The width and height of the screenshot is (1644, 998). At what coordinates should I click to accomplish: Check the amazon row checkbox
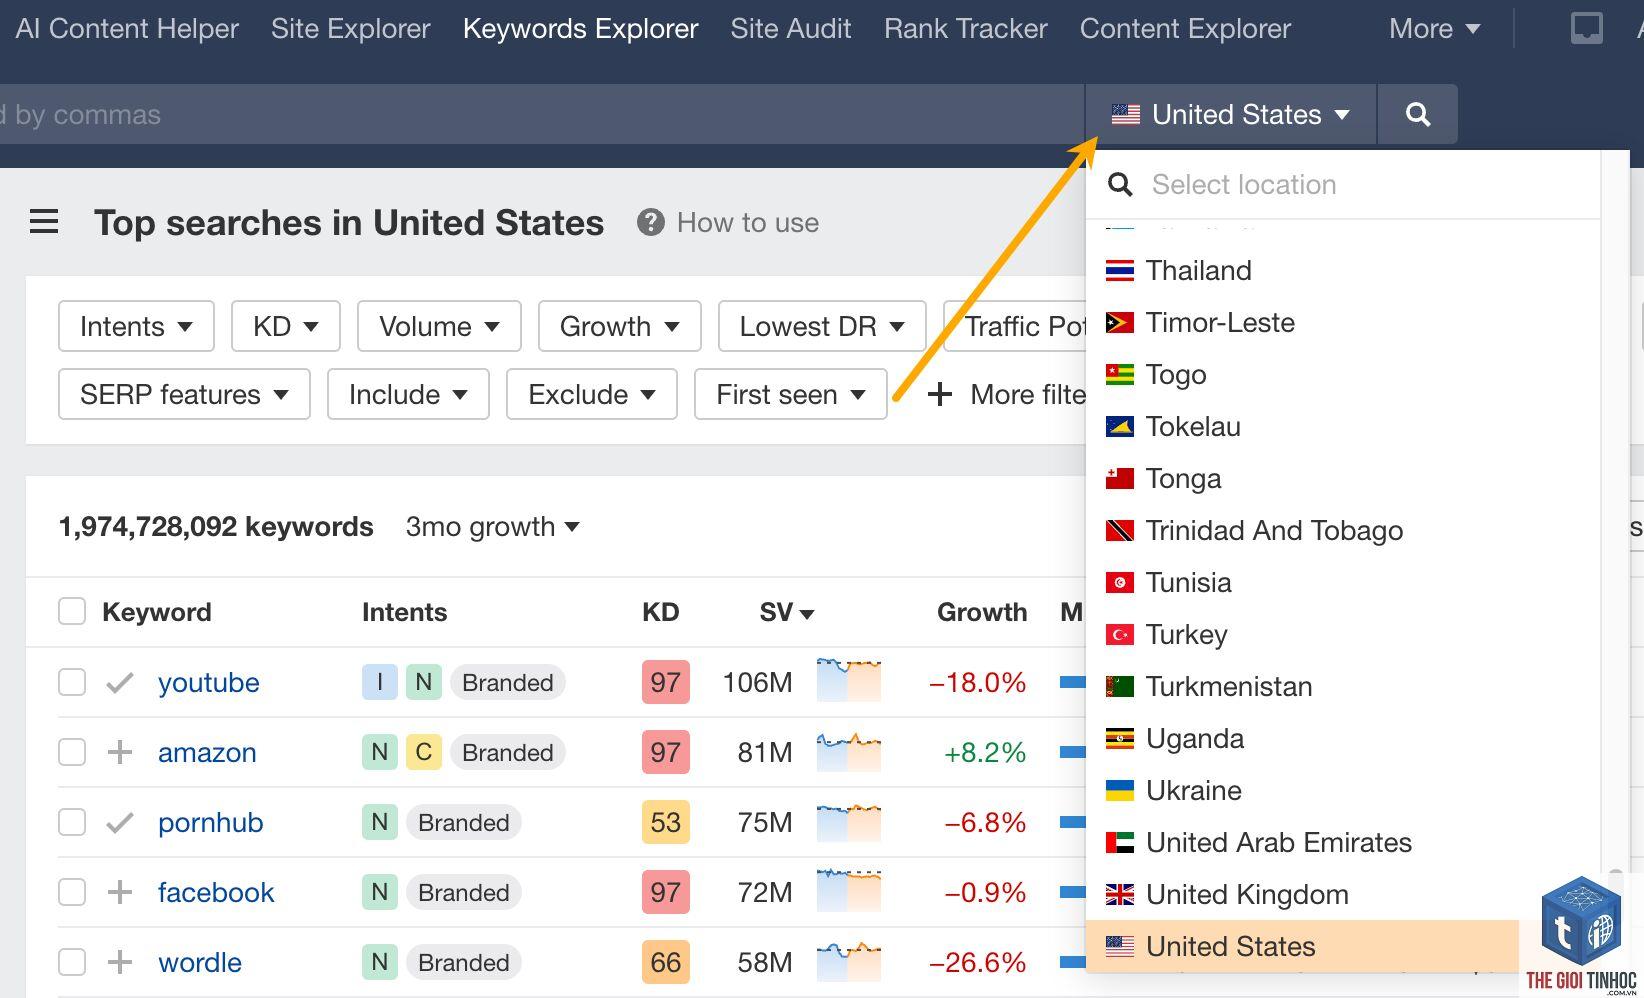(72, 752)
